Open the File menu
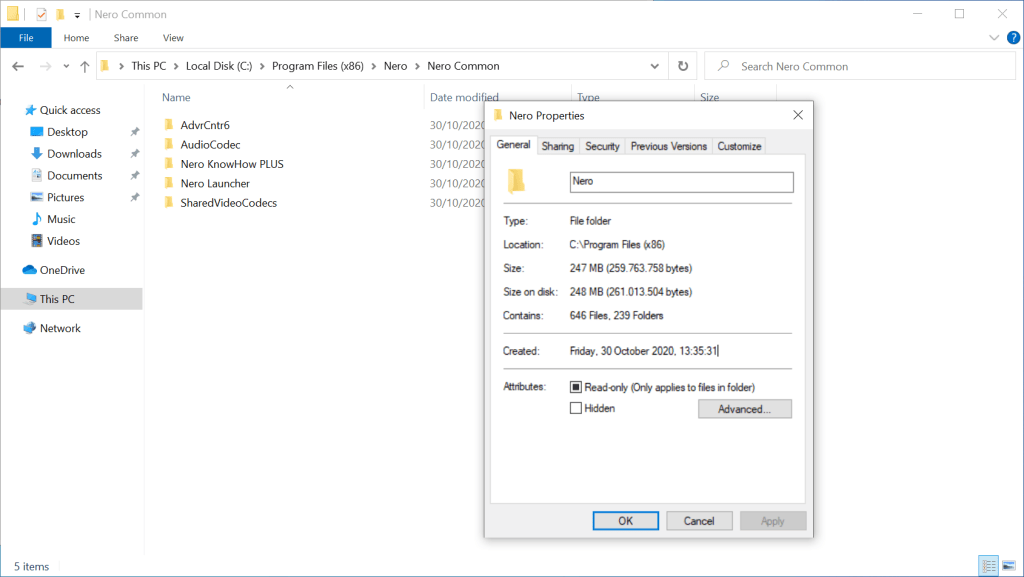Viewport: 1024px width, 577px height. coord(26,38)
